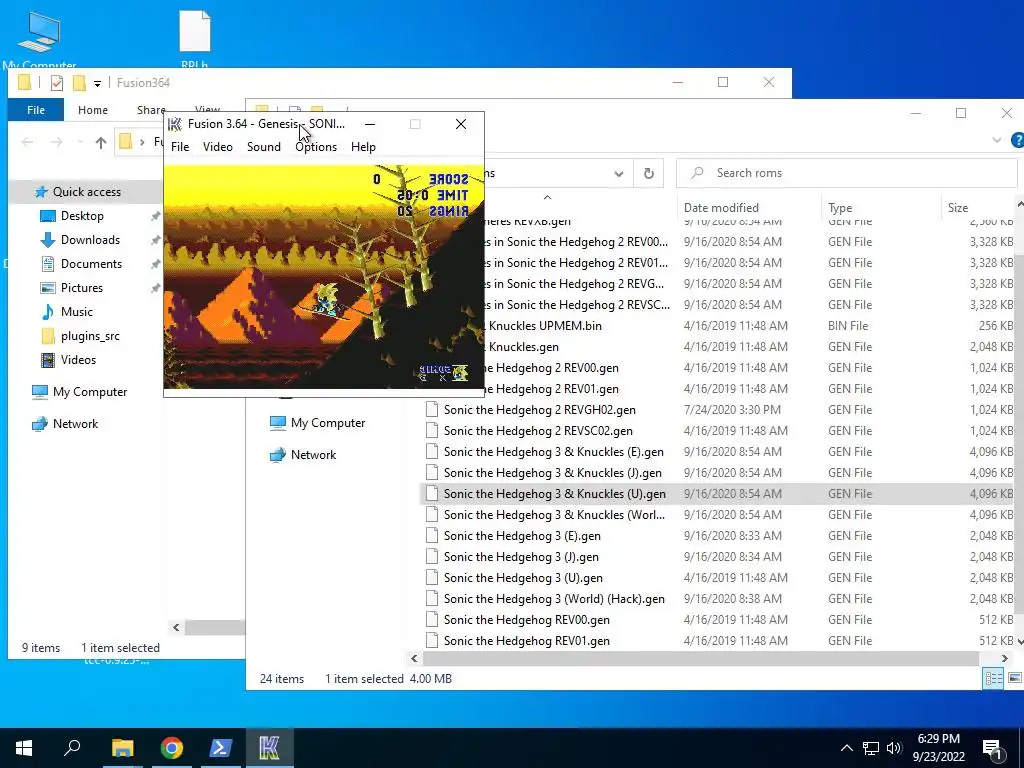Select Sonic the Hedgehog REV00.gen

tap(526, 620)
